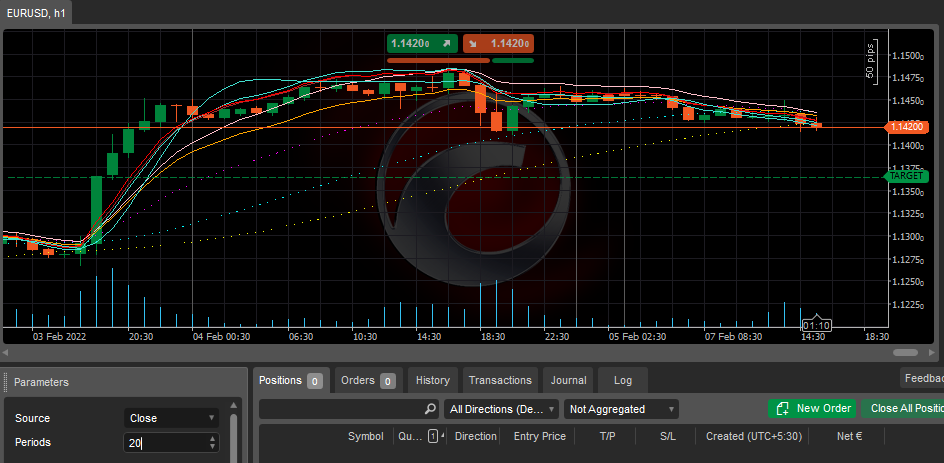Open the Transactions tab
The width and height of the screenshot is (944, 463).
(500, 381)
